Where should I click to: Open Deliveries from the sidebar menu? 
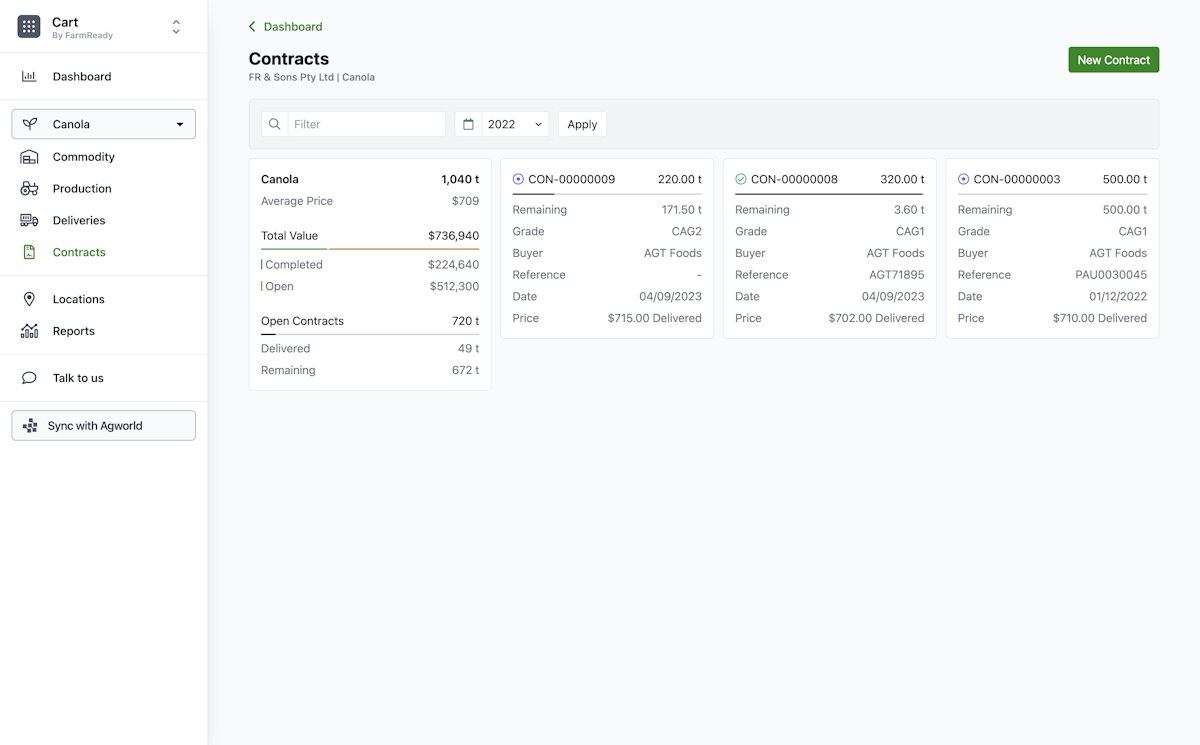79,220
